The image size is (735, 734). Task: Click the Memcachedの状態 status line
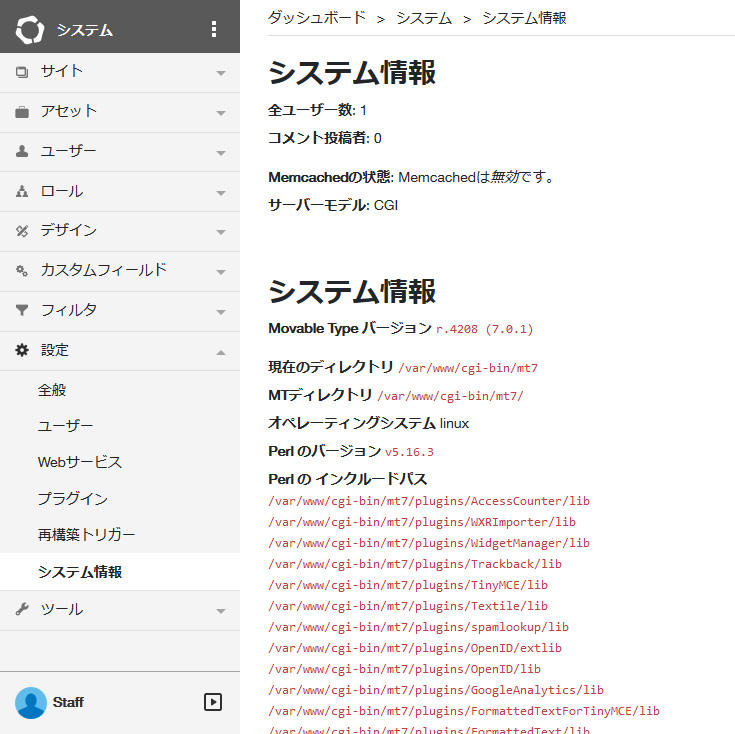[412, 177]
